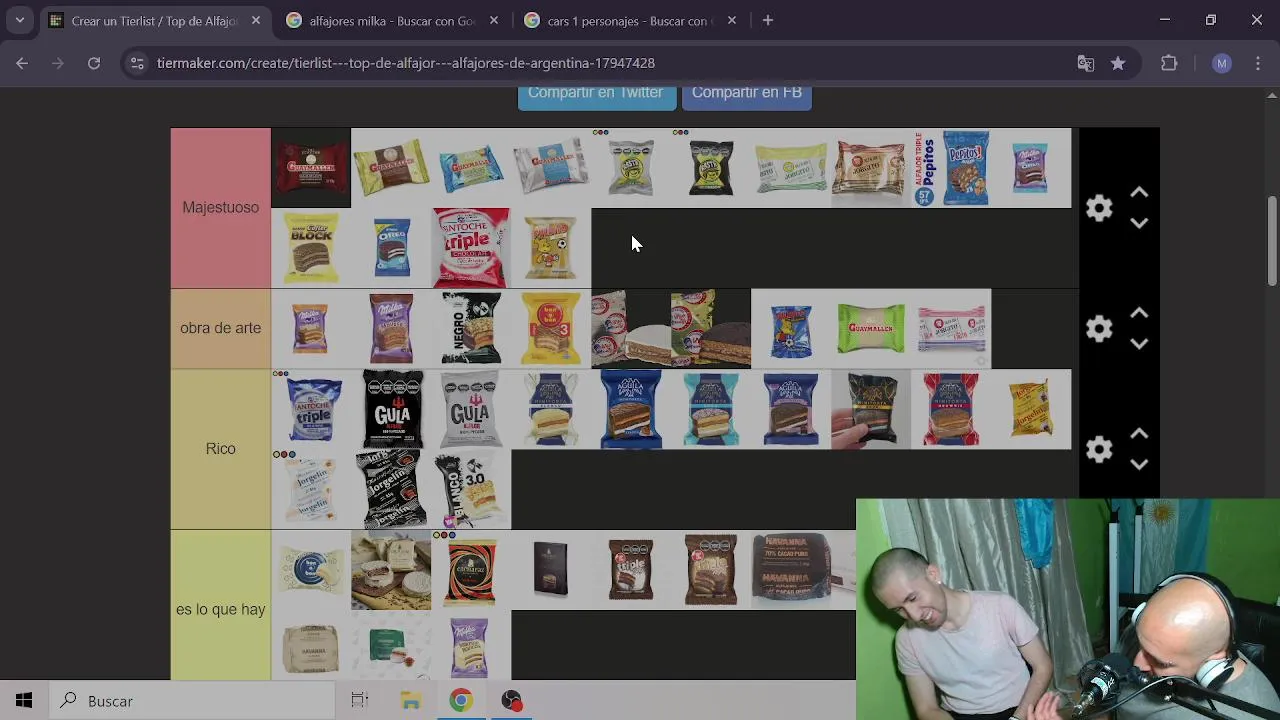Open settings gear for Majestuoso tier

click(x=1099, y=208)
